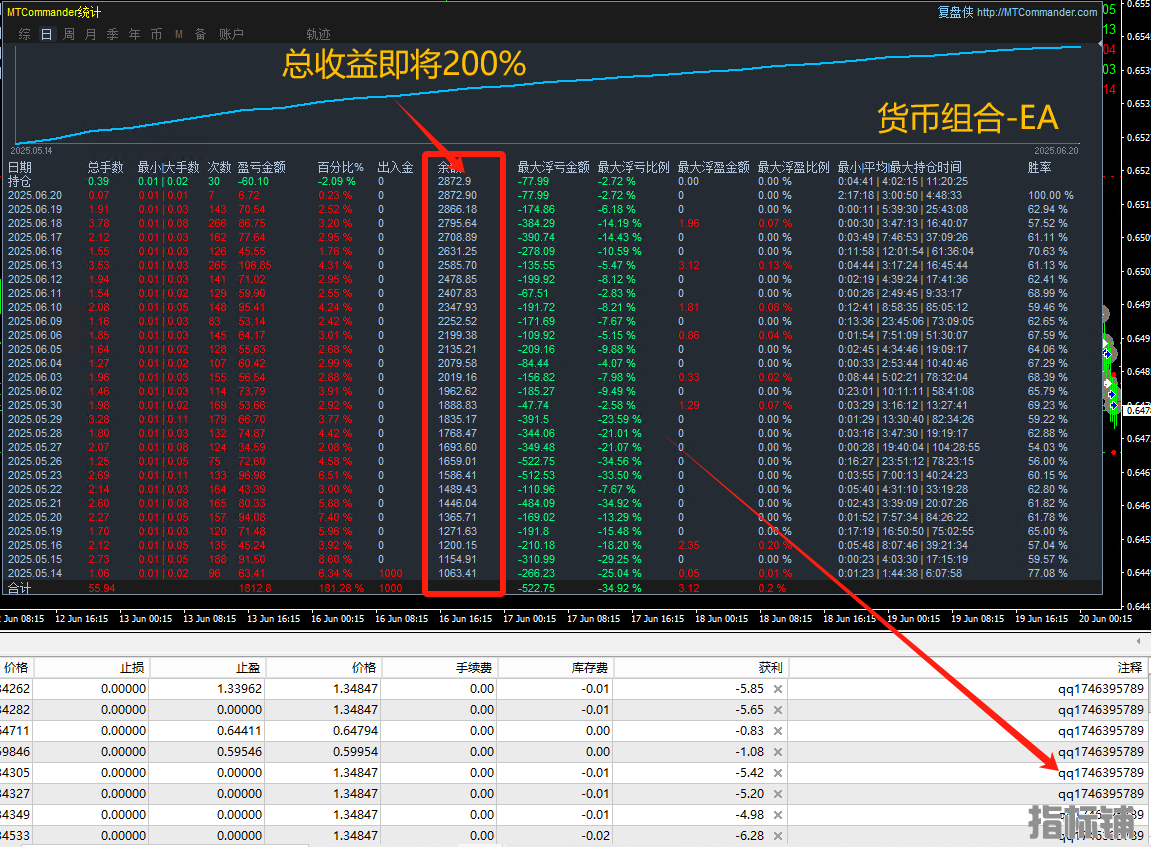Click the 百分比% column heading

(x=341, y=167)
